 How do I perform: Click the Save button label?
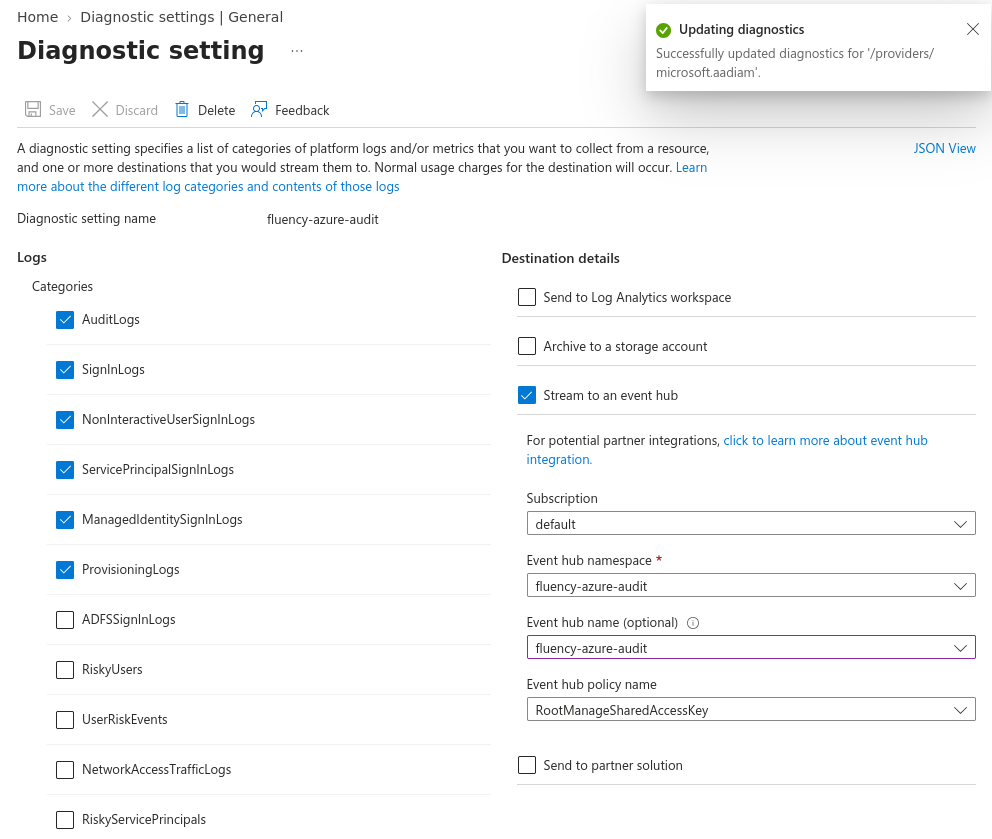(x=62, y=111)
